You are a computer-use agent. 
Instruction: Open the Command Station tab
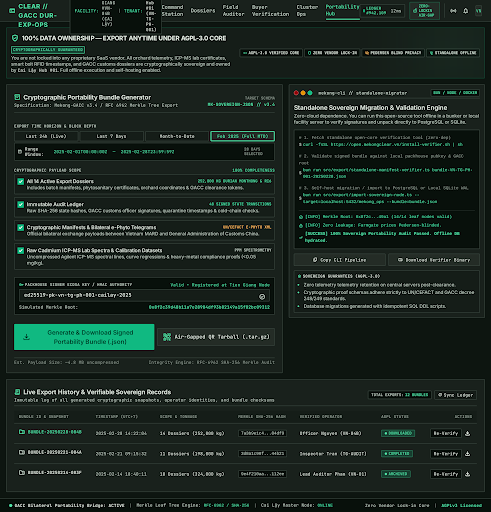click(172, 11)
